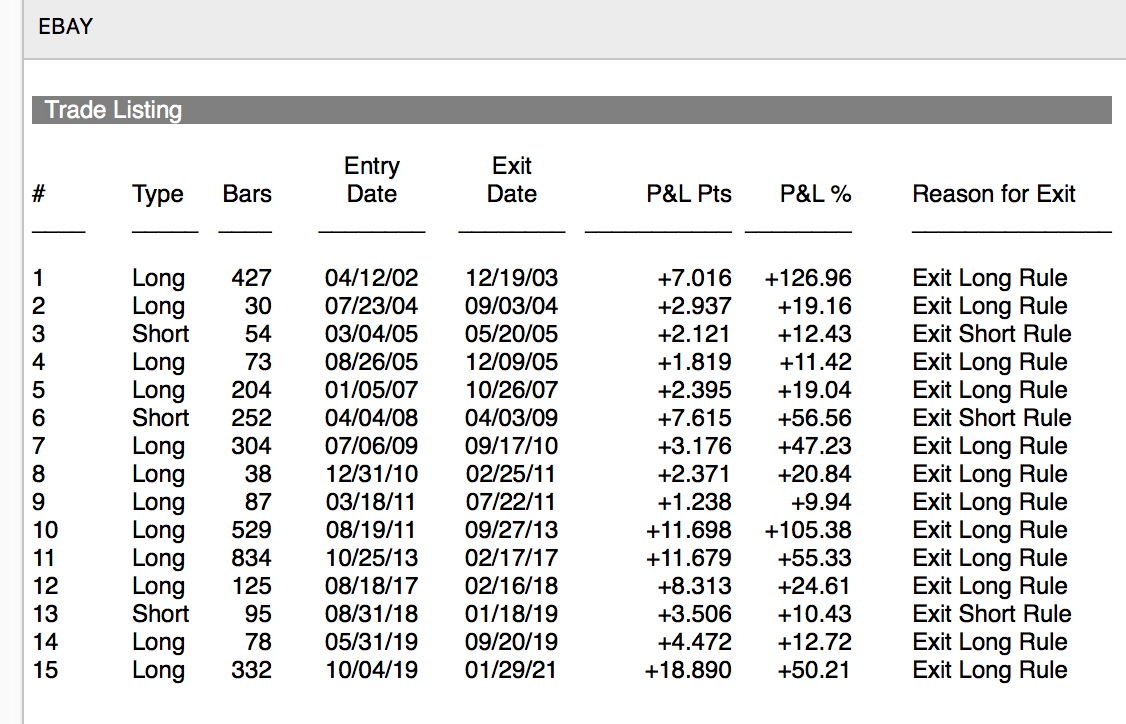
Task: Select exit date 12/19/03
Action: (x=511, y=278)
